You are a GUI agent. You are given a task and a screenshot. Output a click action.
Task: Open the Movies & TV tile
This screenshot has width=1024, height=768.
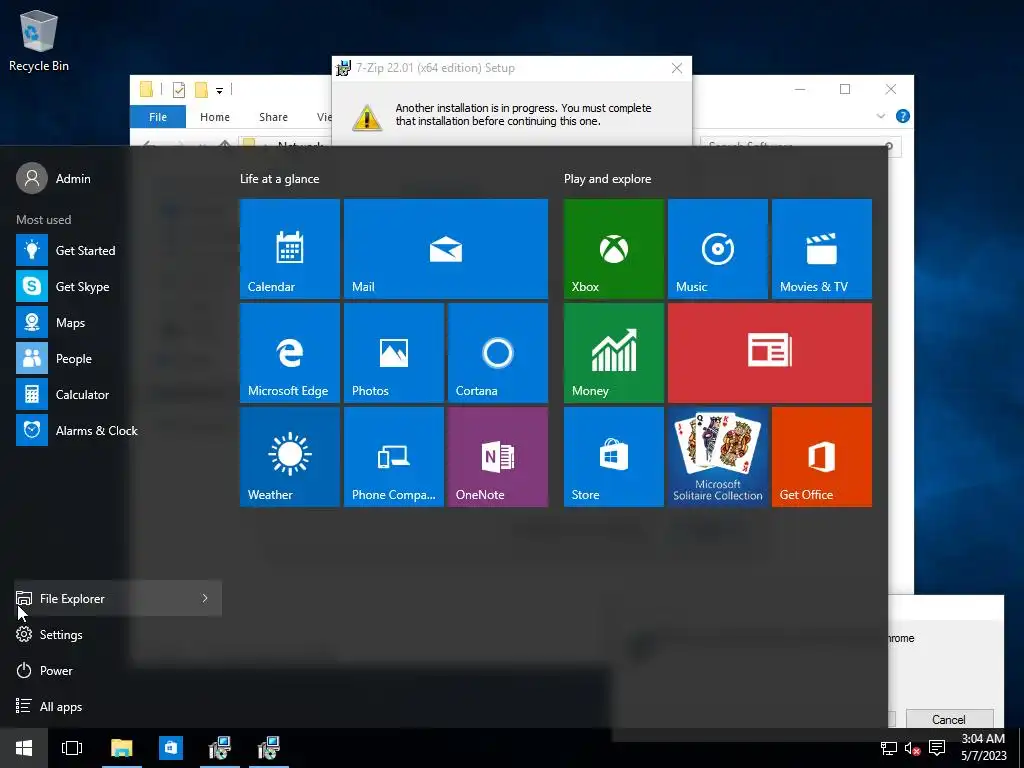click(x=822, y=249)
